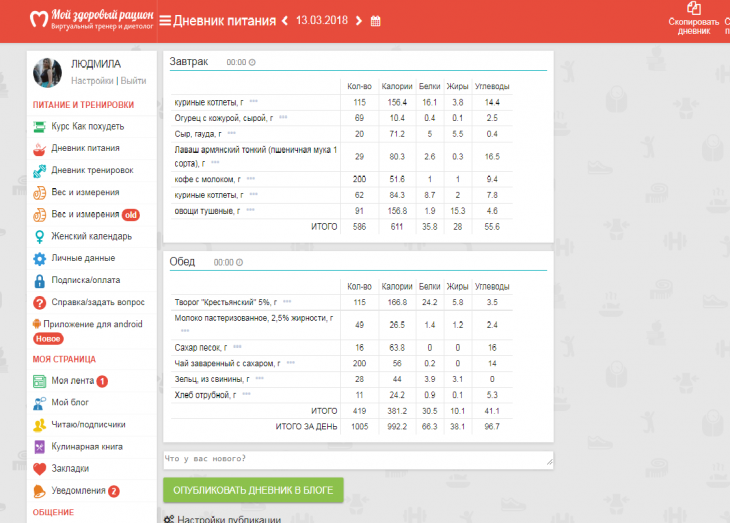
Task: Open the Кулинарная книга sidebar item
Action: tap(87, 446)
